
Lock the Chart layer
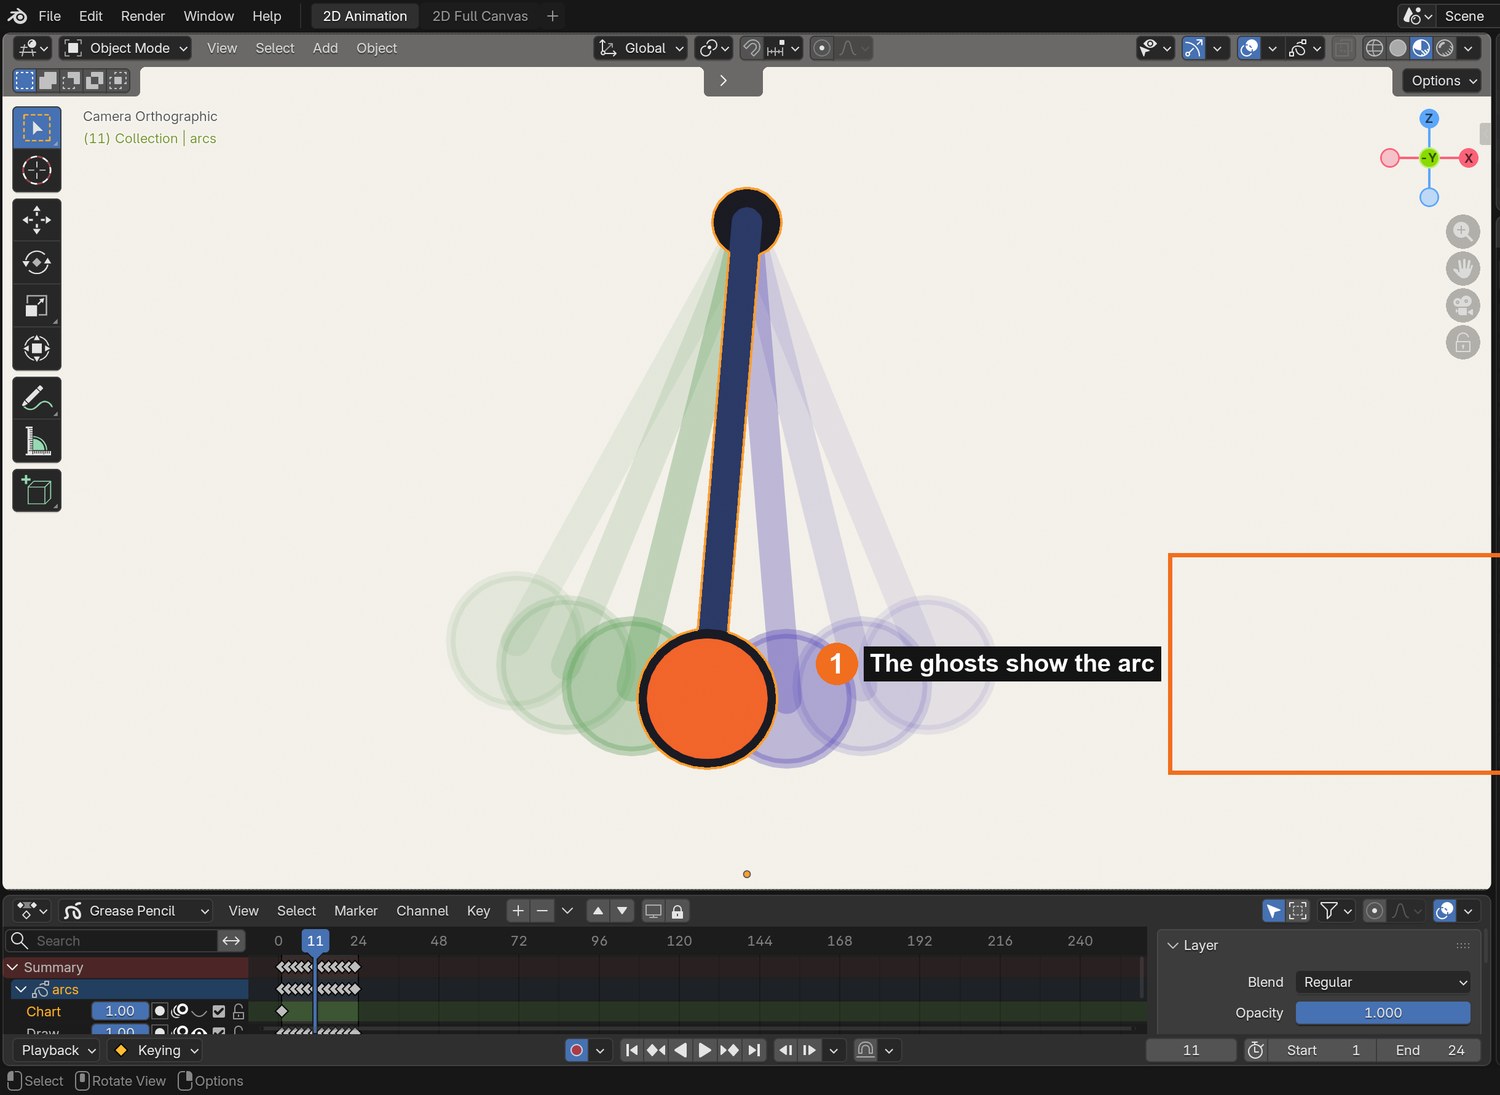coord(238,1011)
